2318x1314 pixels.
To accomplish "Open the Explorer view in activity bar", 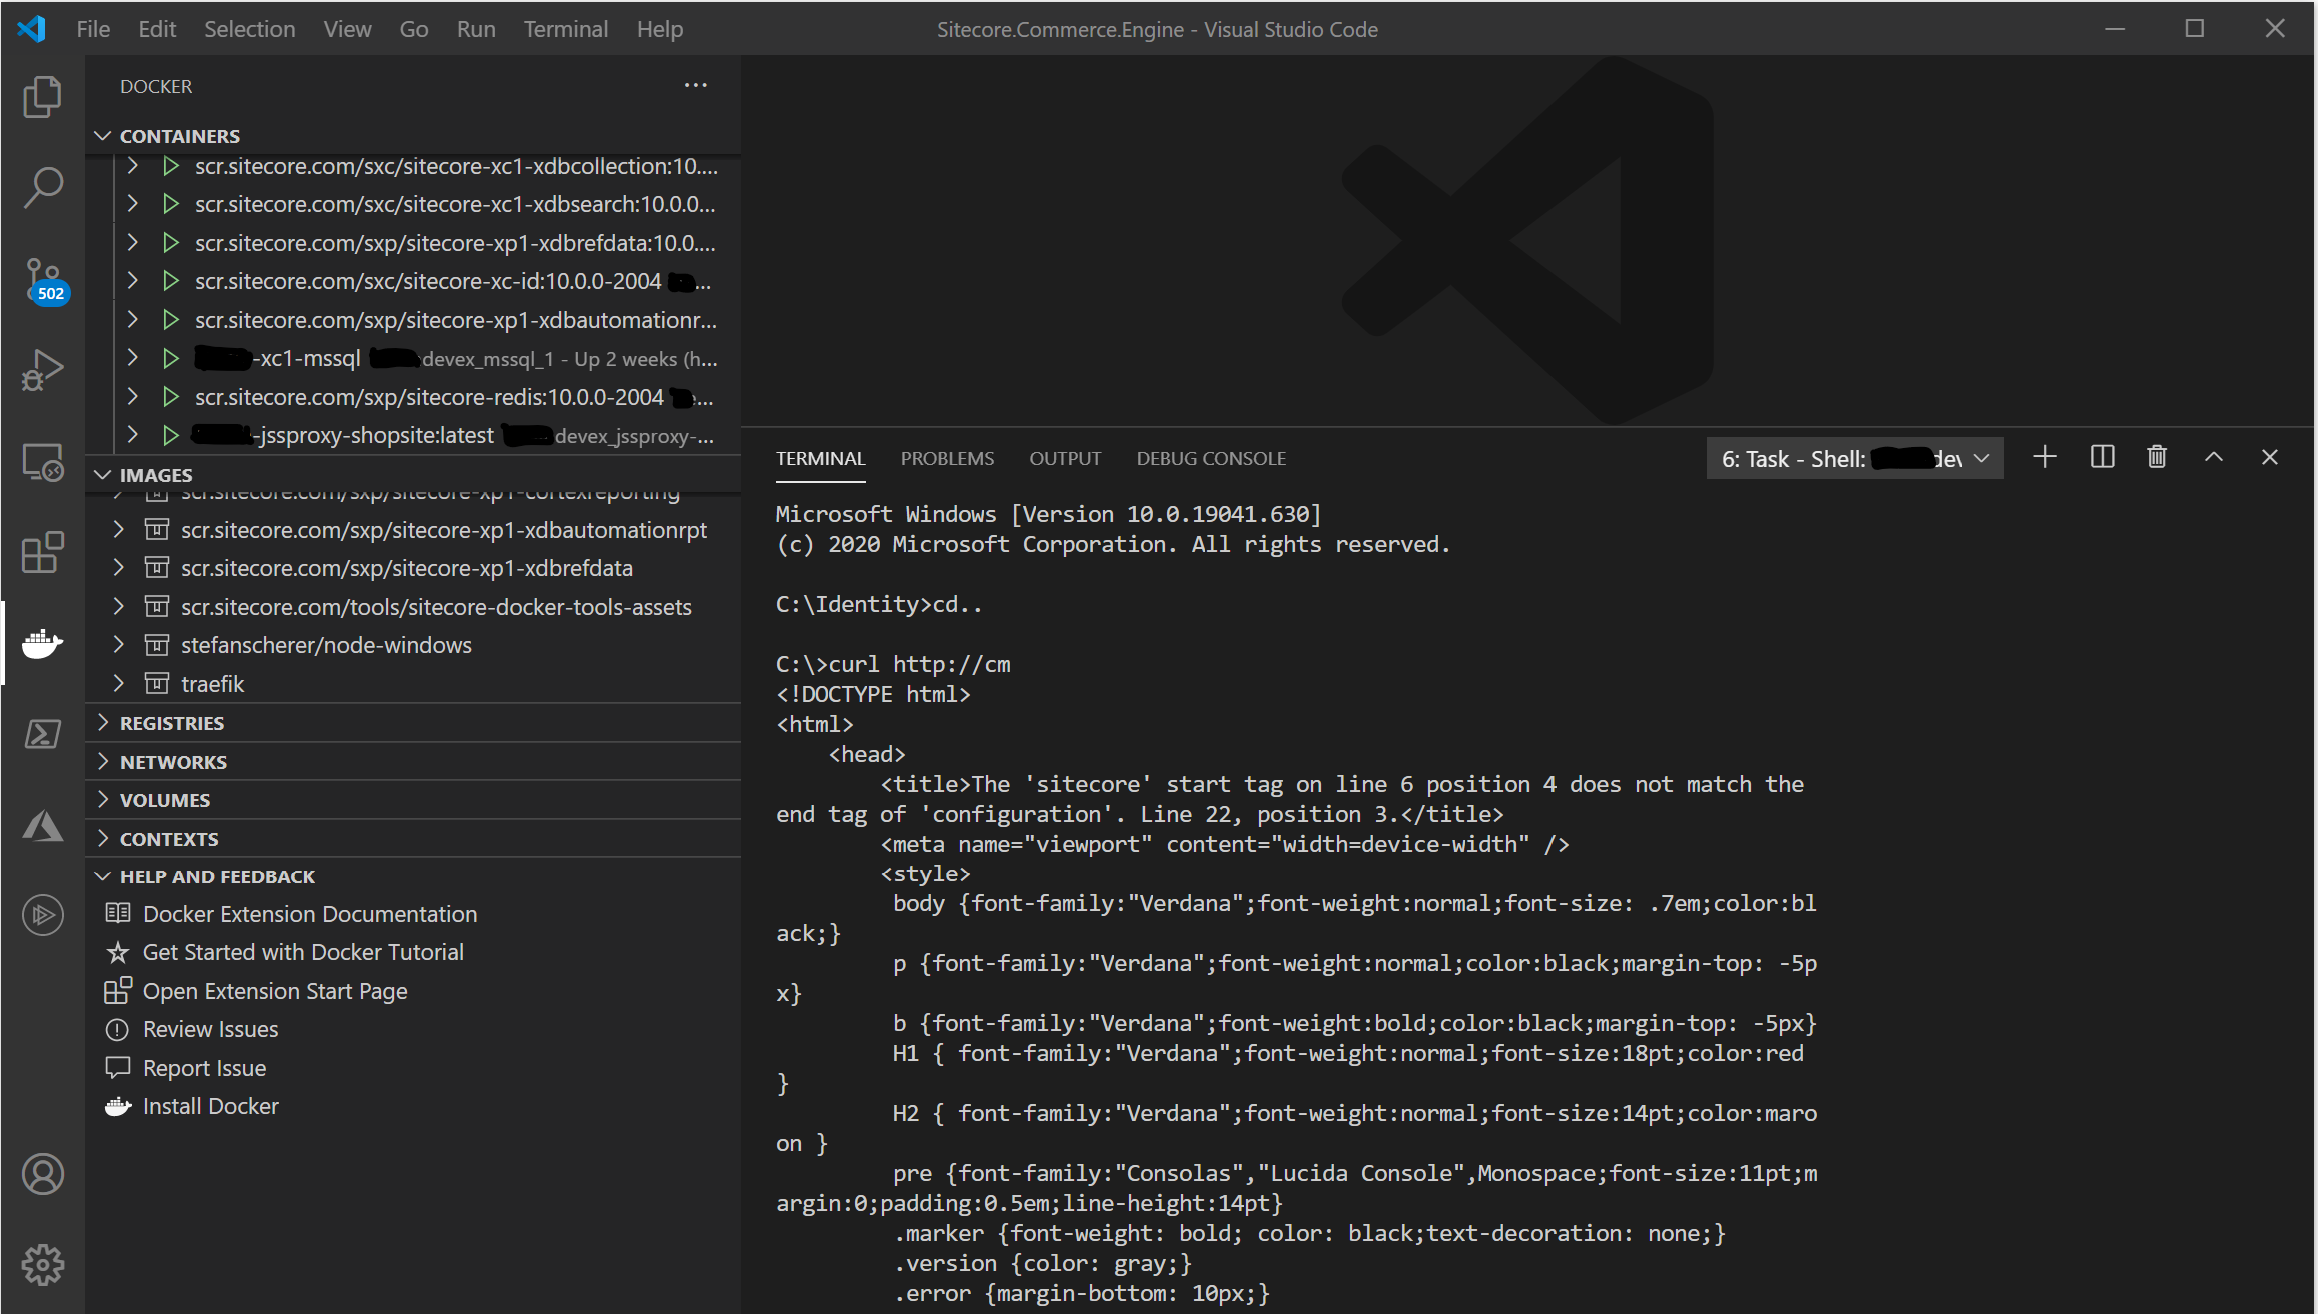I will point(42,97).
